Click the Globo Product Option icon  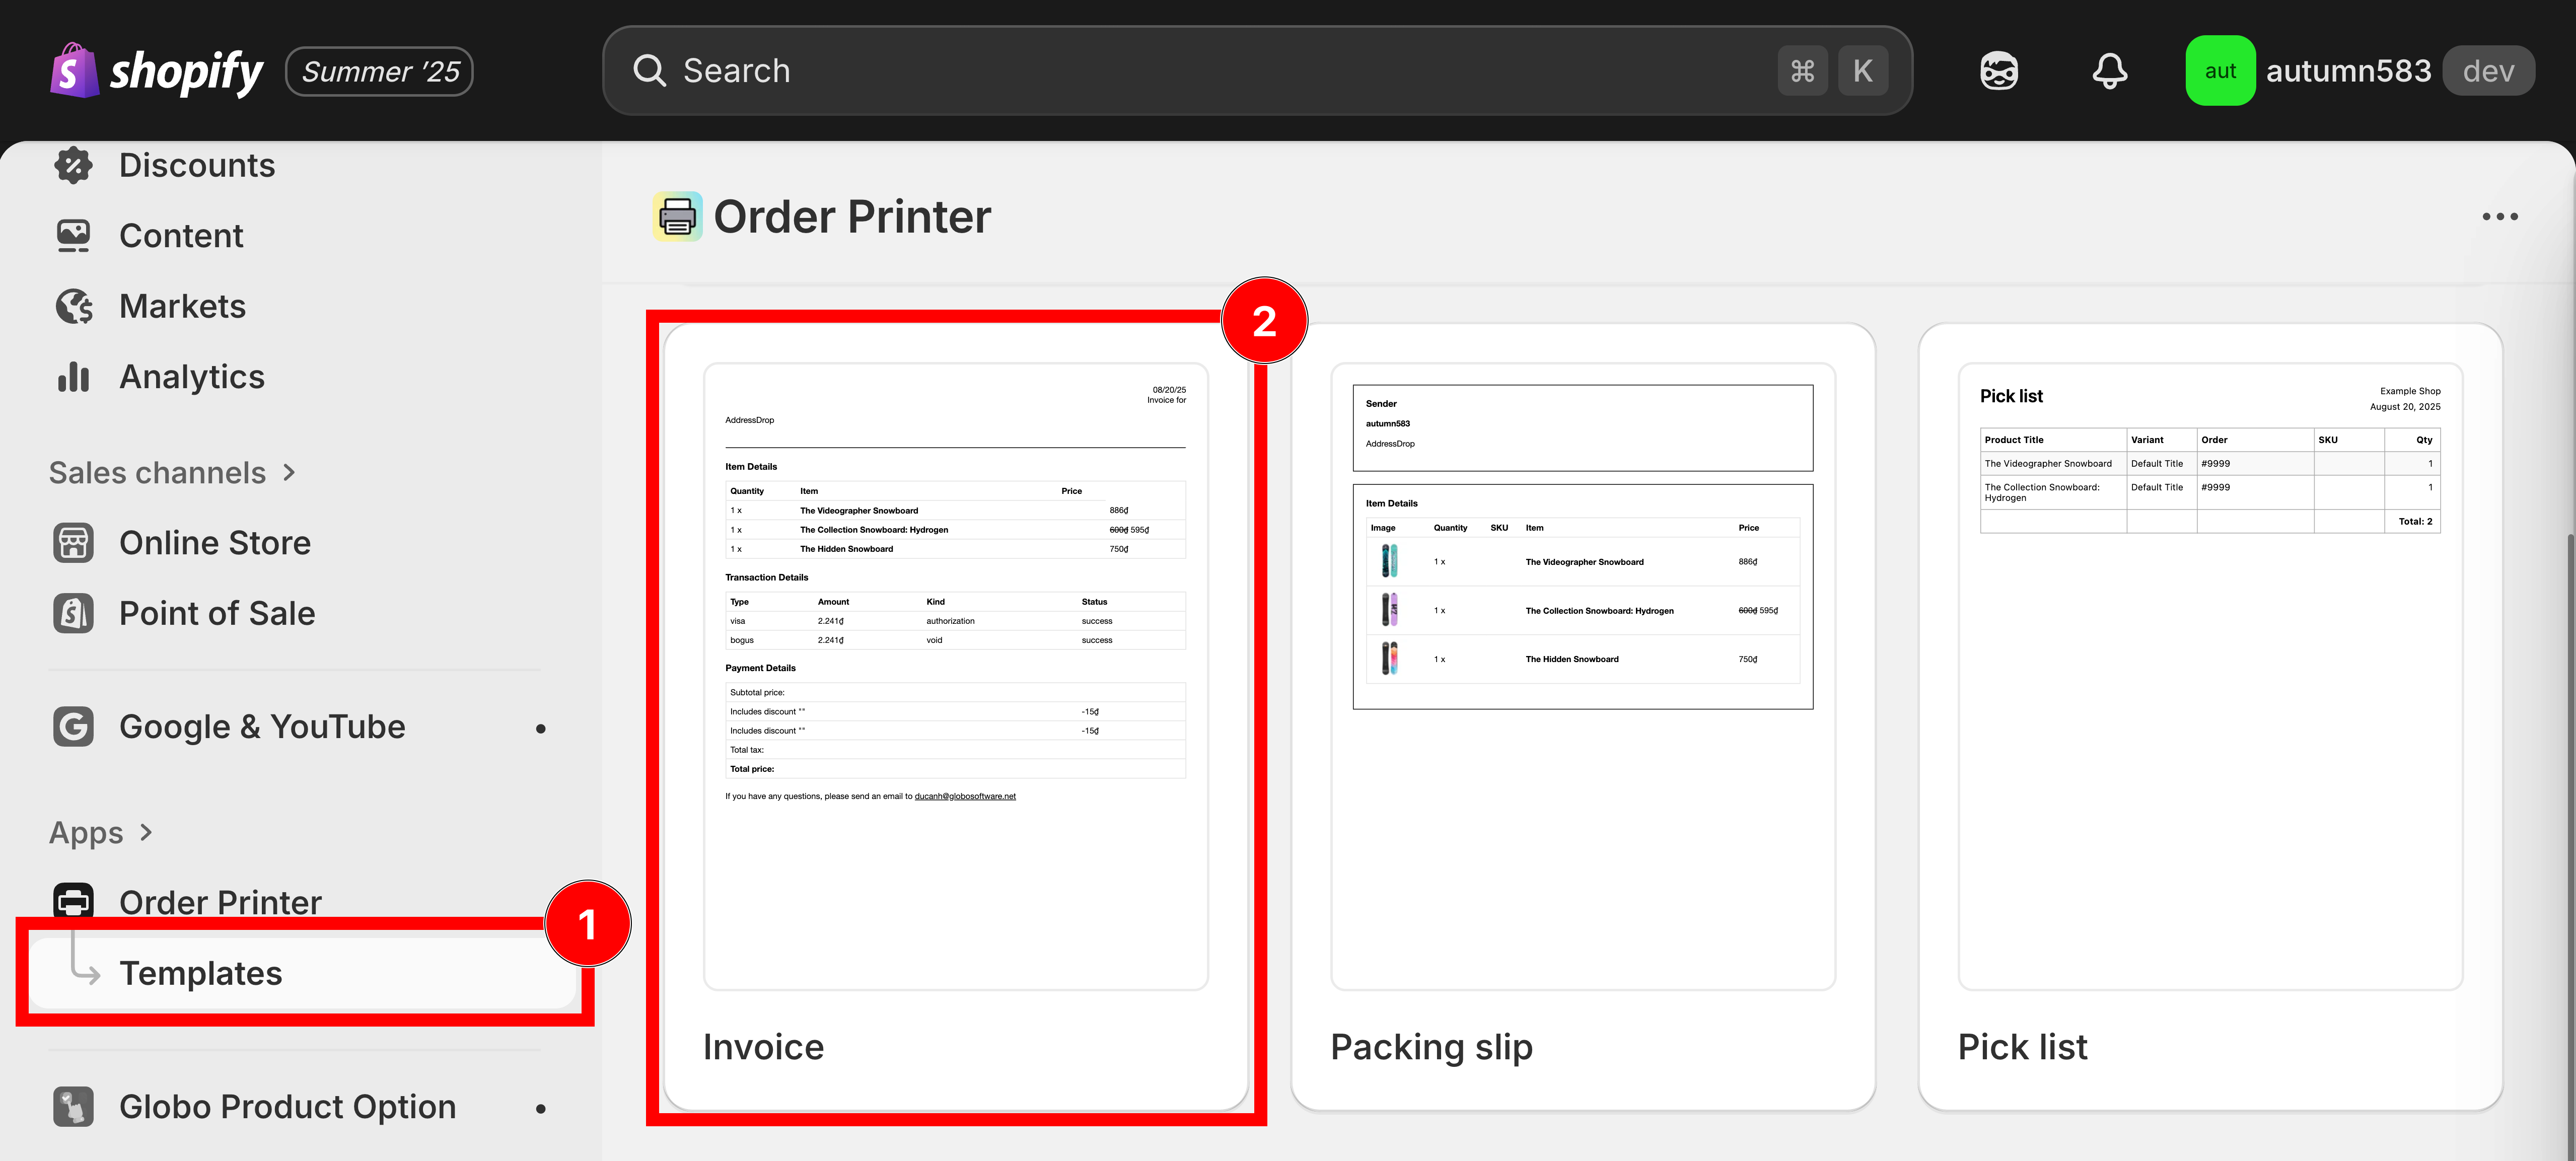73,1106
